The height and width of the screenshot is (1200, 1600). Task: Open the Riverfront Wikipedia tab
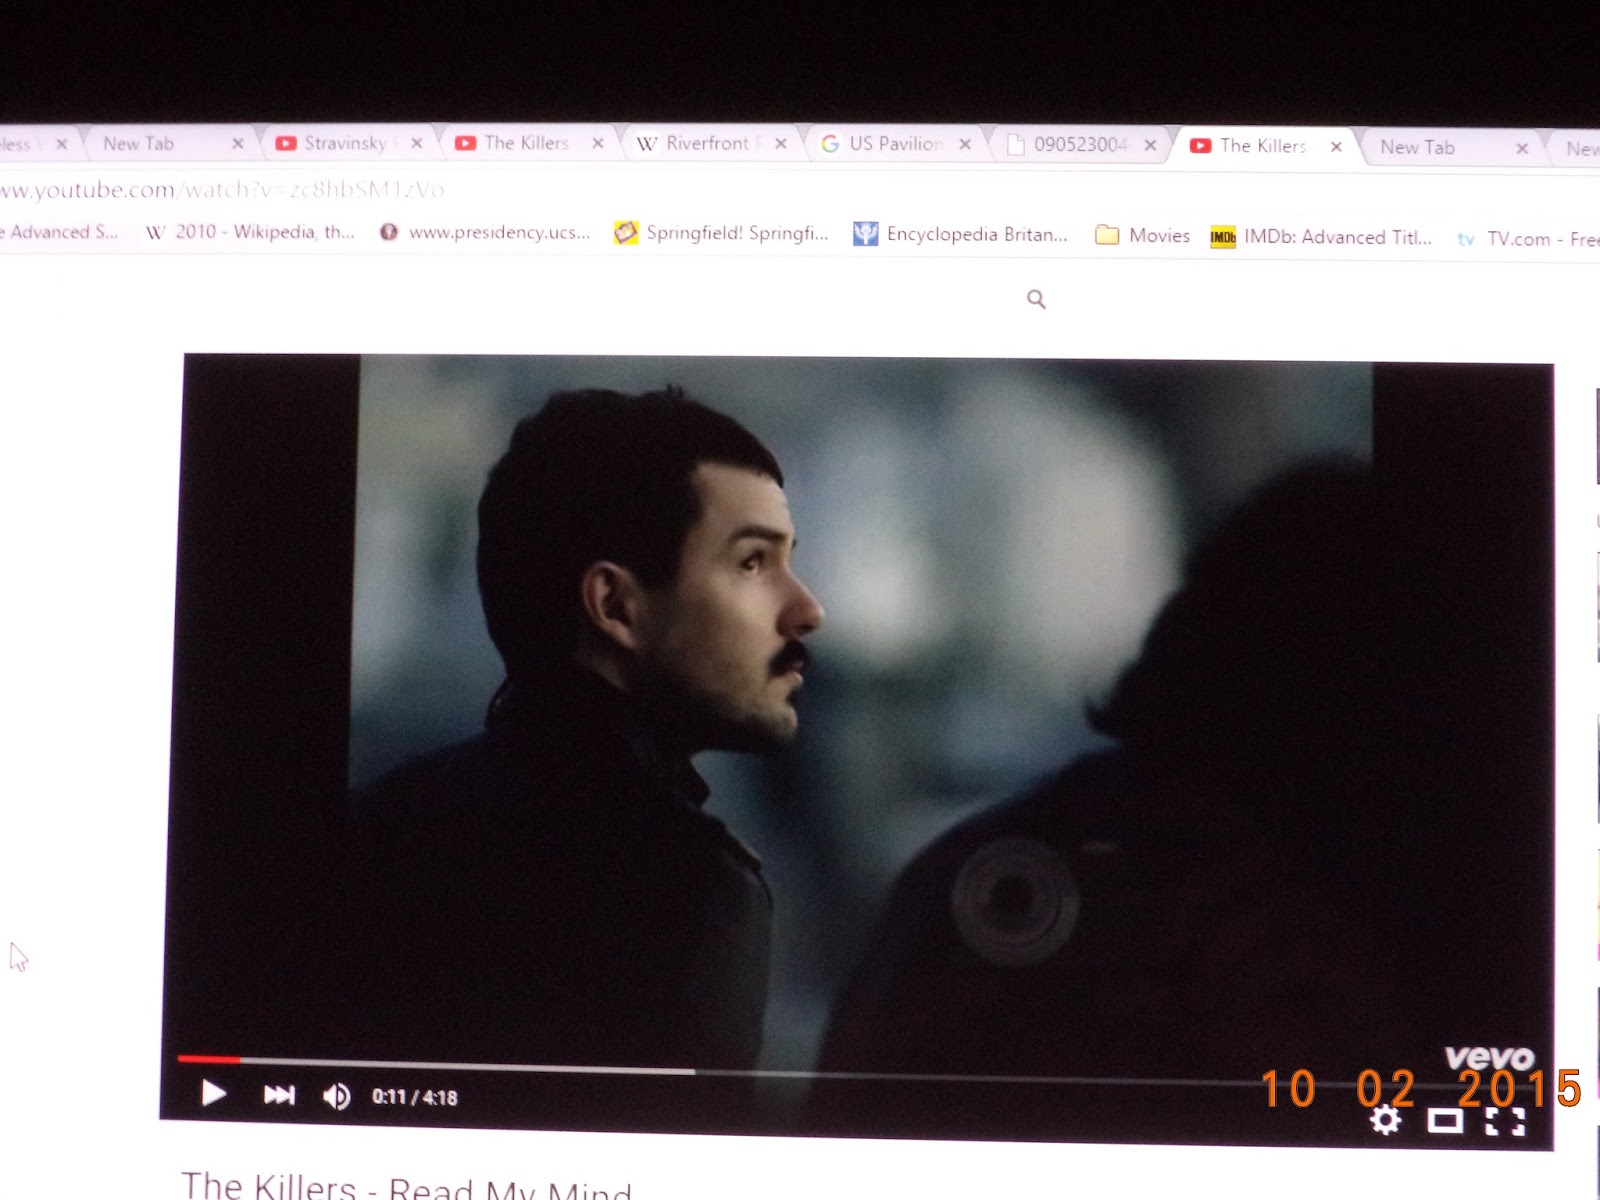pos(708,144)
